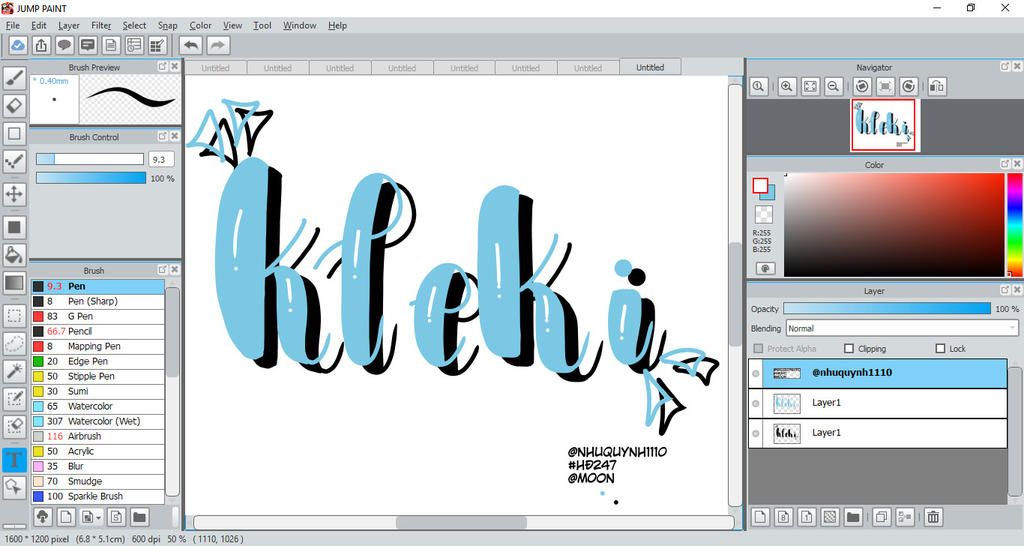Image resolution: width=1024 pixels, height=546 pixels.
Task: Adjust the layer Opacity slider
Action: click(x=887, y=308)
